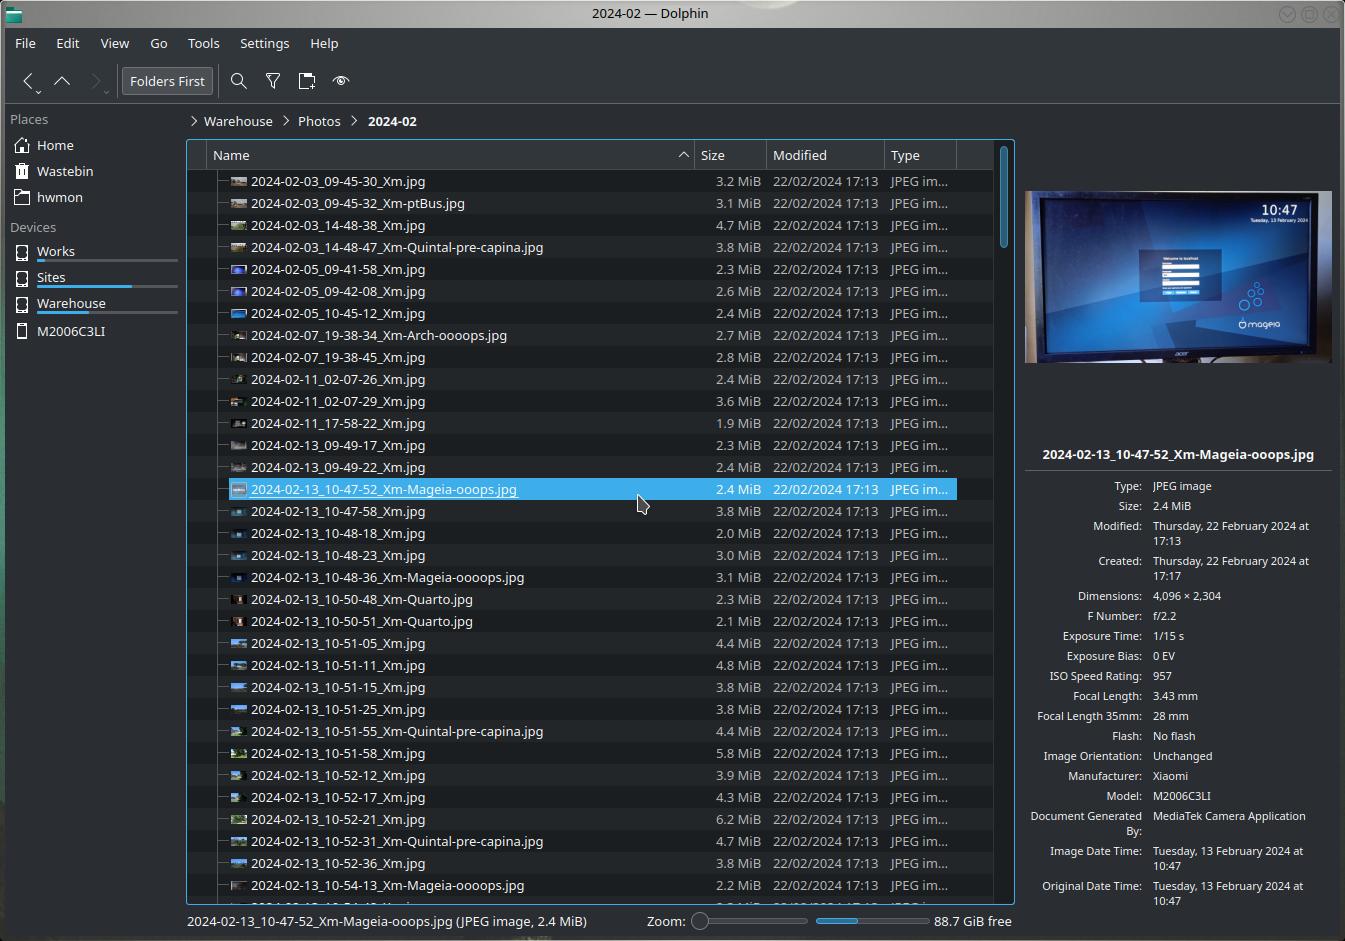Open the Tools menu
The width and height of the screenshot is (1345, 941).
tap(203, 43)
